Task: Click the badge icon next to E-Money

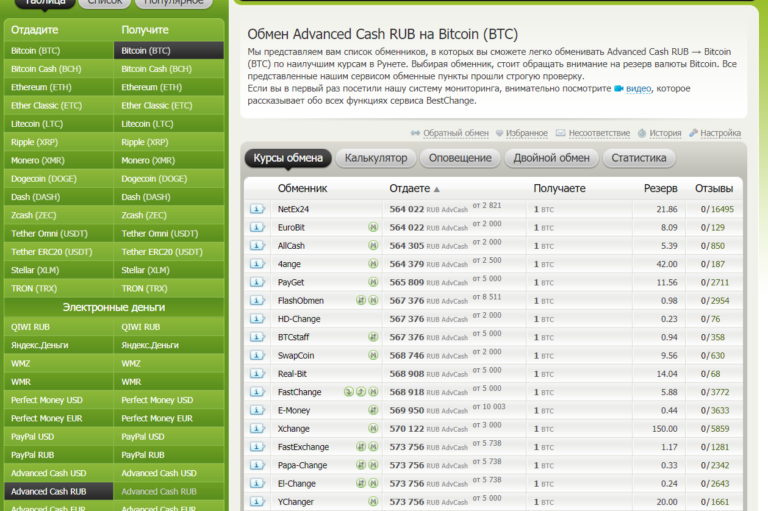Action: click(x=373, y=410)
